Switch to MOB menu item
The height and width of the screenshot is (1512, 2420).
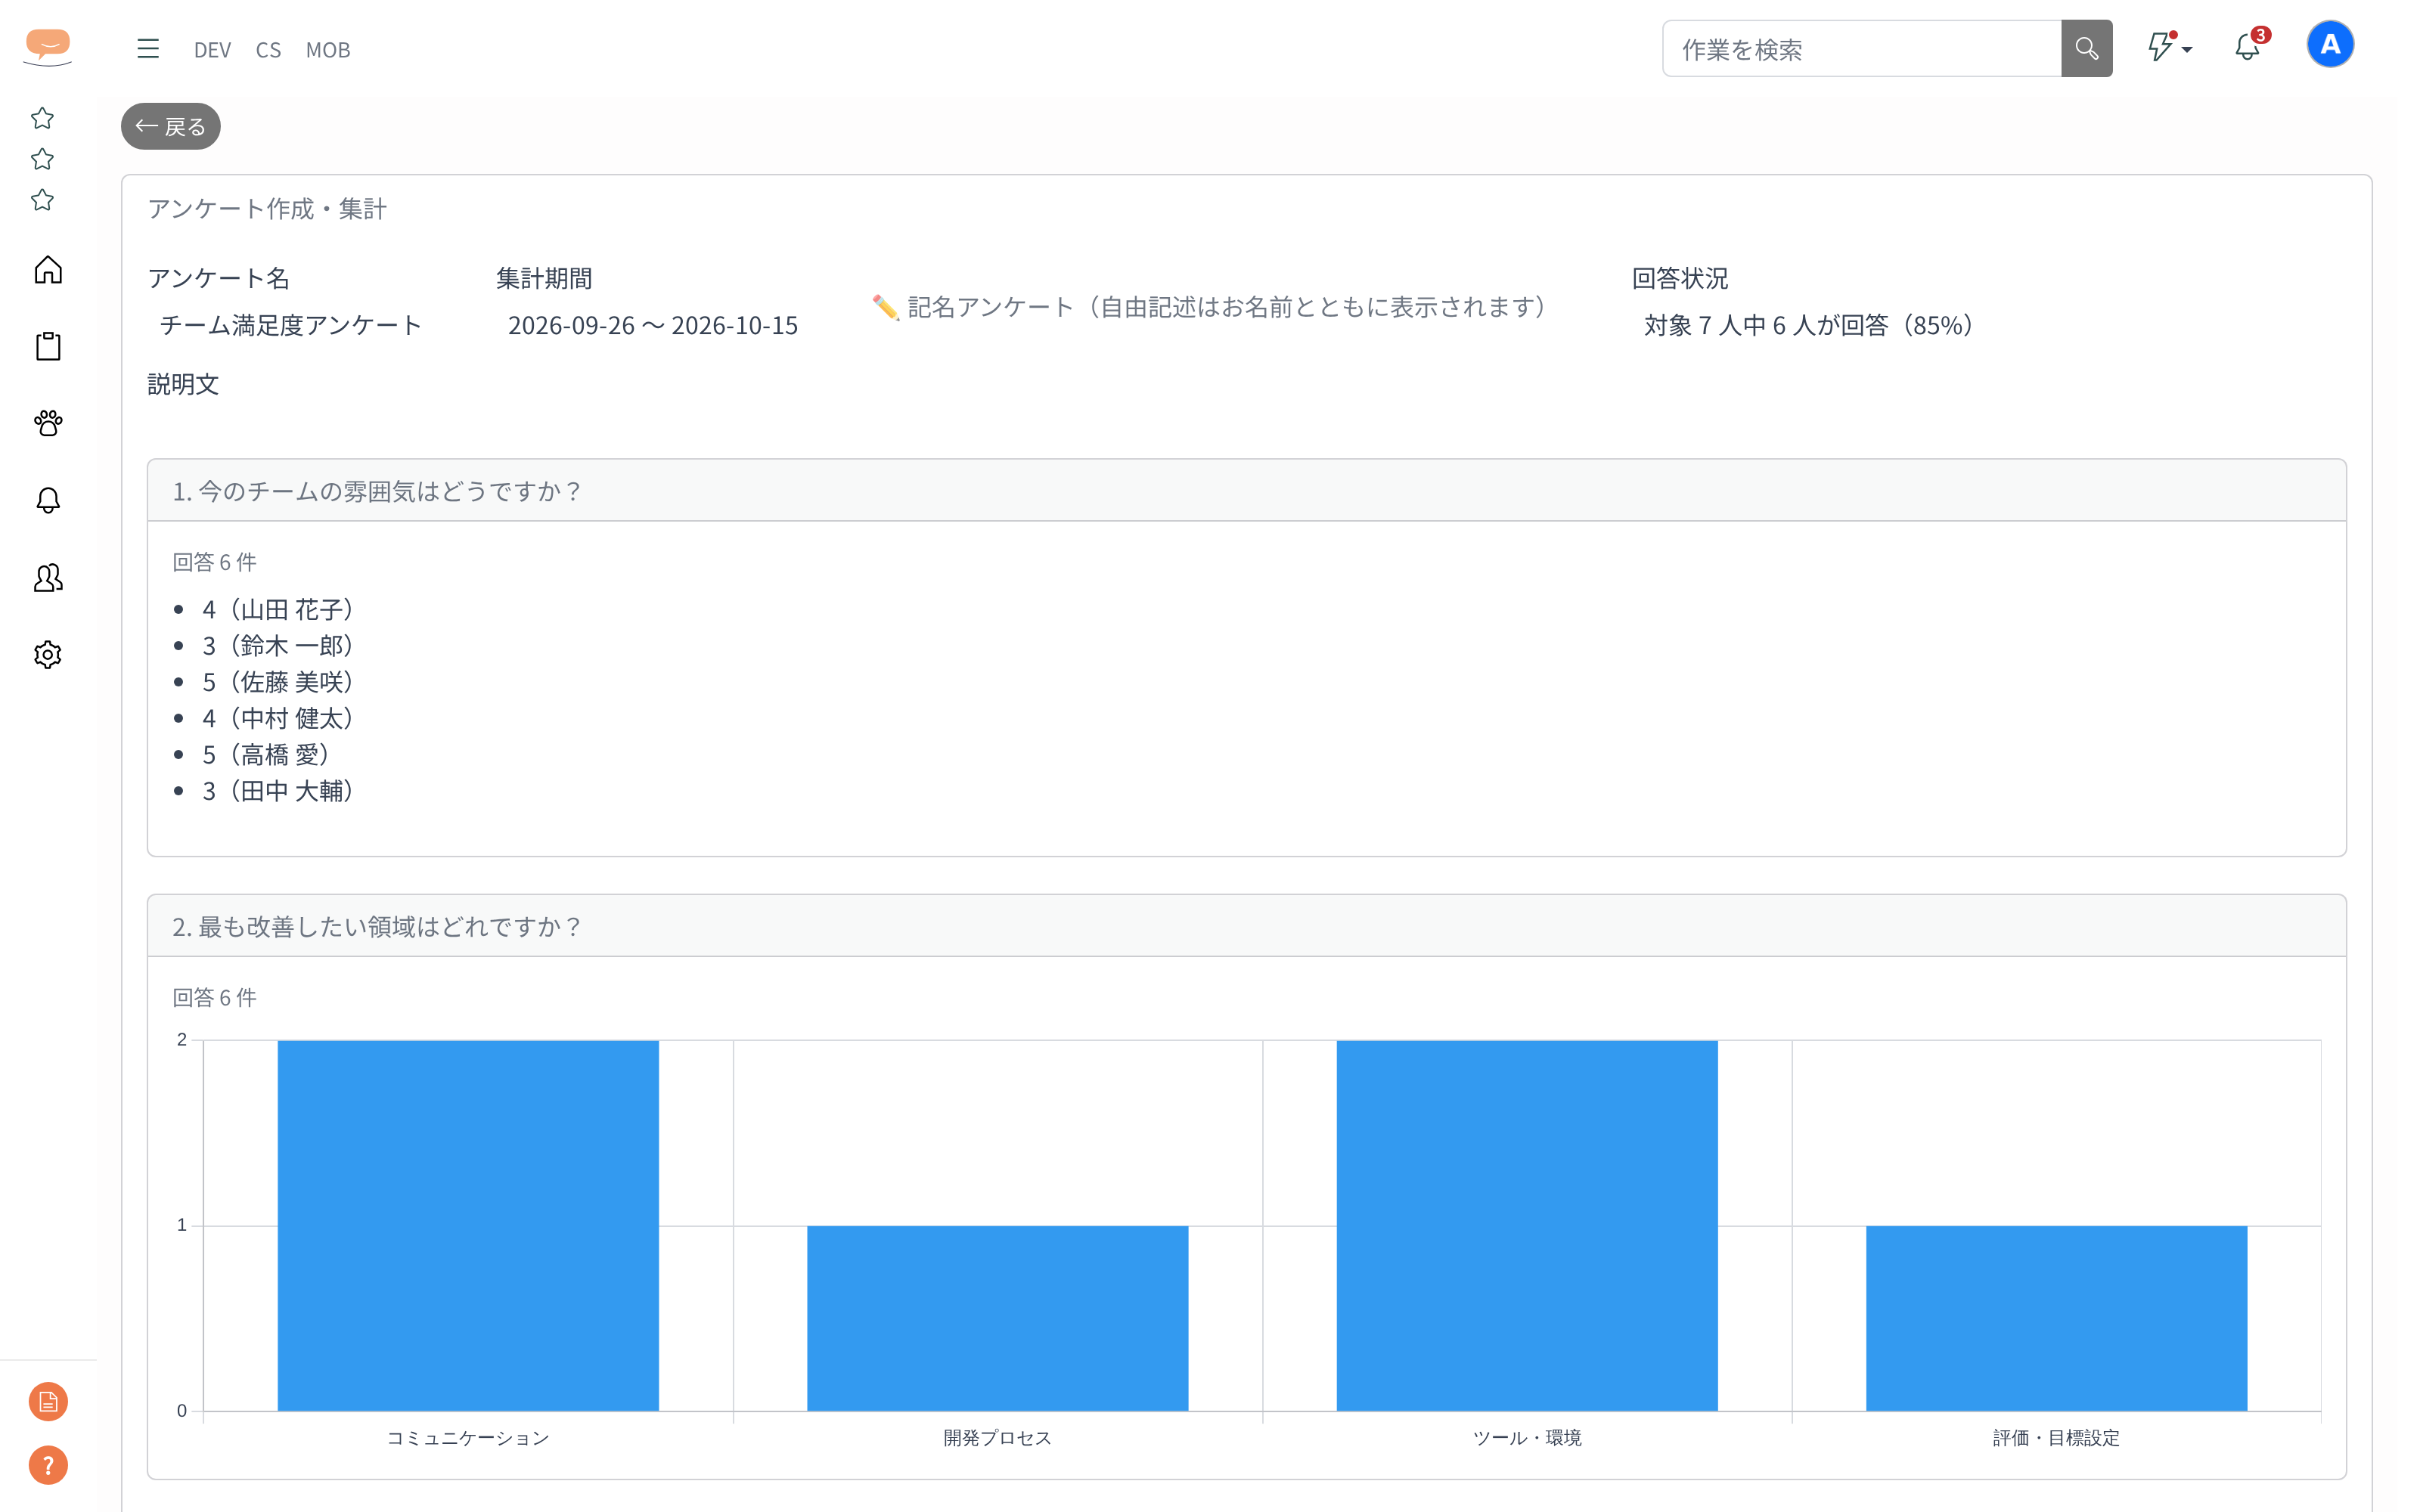[328, 49]
